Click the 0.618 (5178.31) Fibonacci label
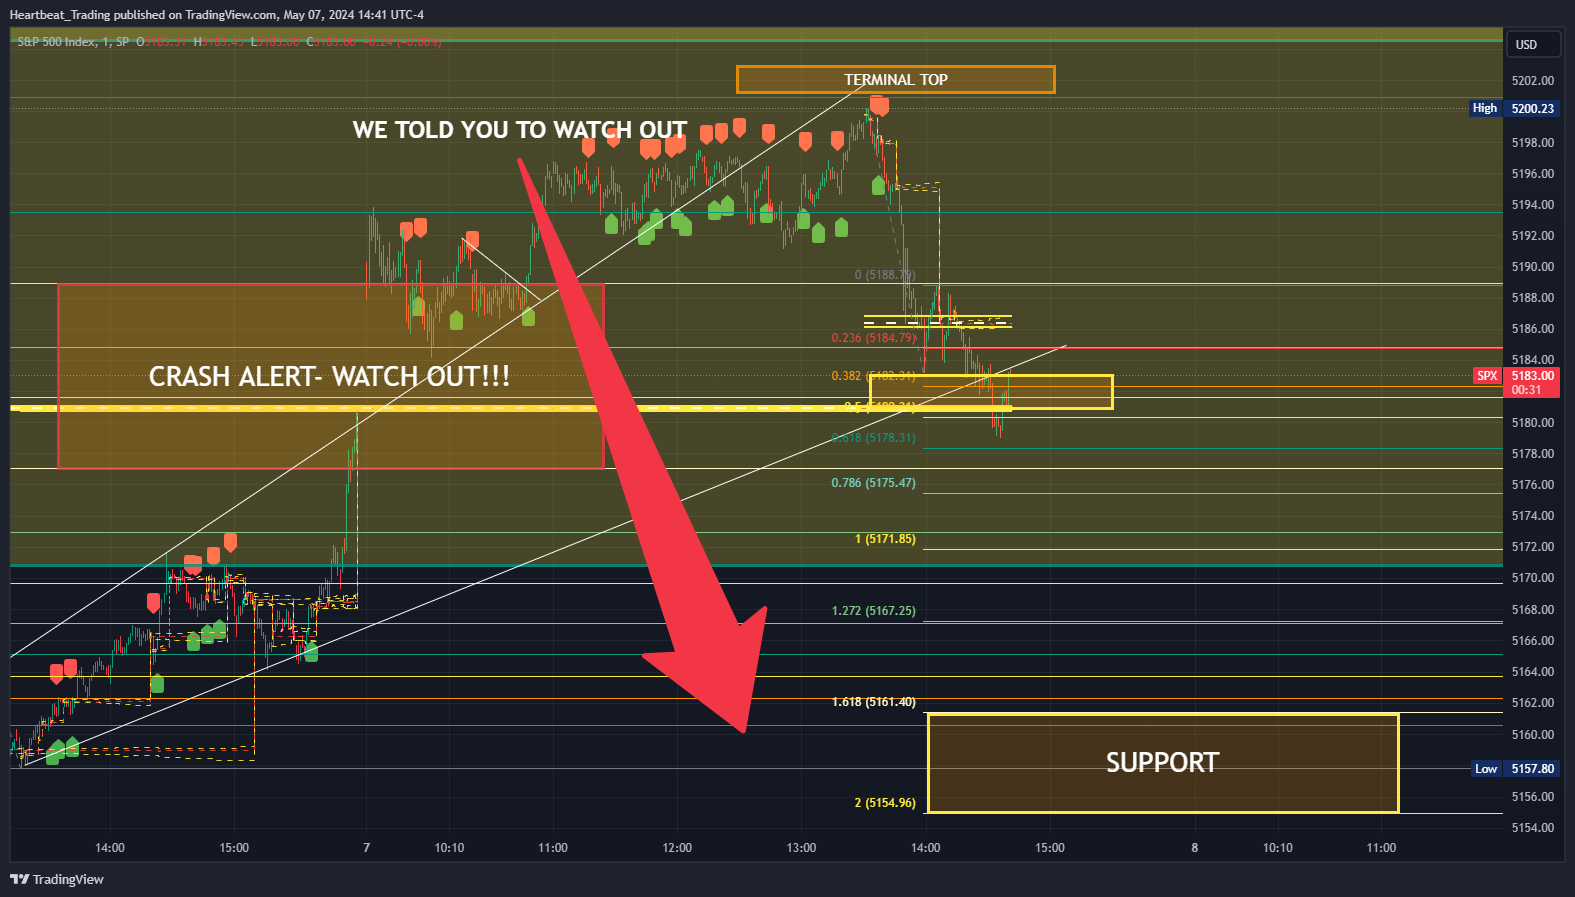This screenshot has width=1575, height=897. pos(873,438)
